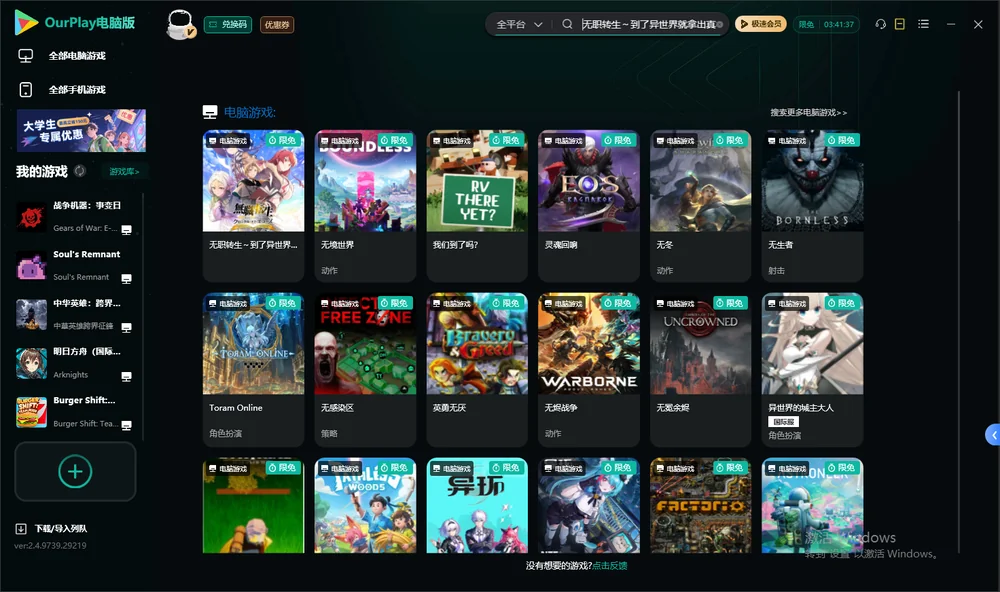Expand the blue side panel arrow

coord(992,435)
